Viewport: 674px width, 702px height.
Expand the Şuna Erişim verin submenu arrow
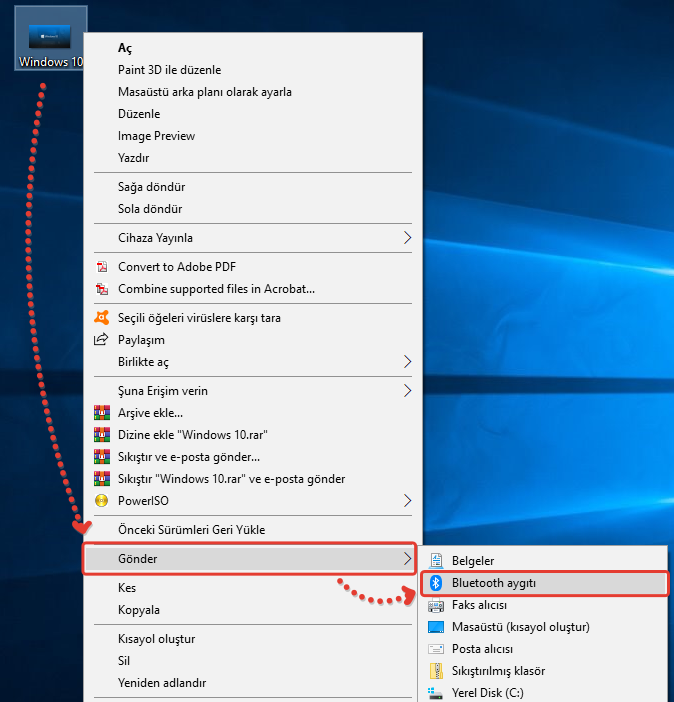[407, 391]
